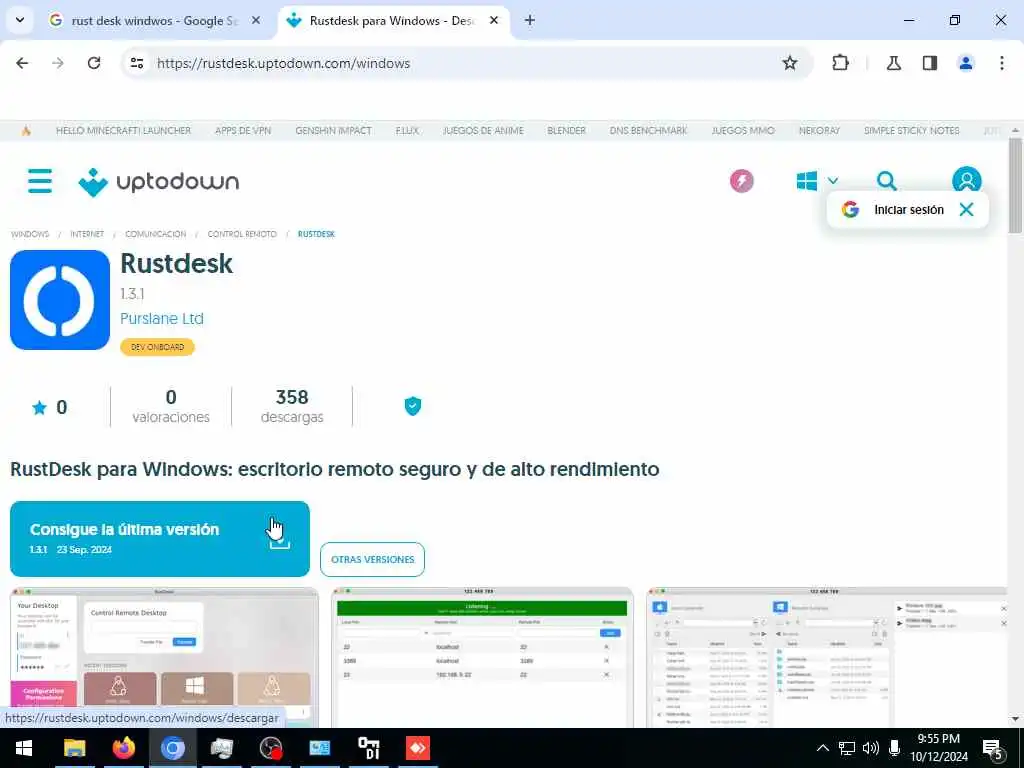The image size is (1024, 768).
Task: Open the Uptodown search magnifier
Action: click(886, 181)
